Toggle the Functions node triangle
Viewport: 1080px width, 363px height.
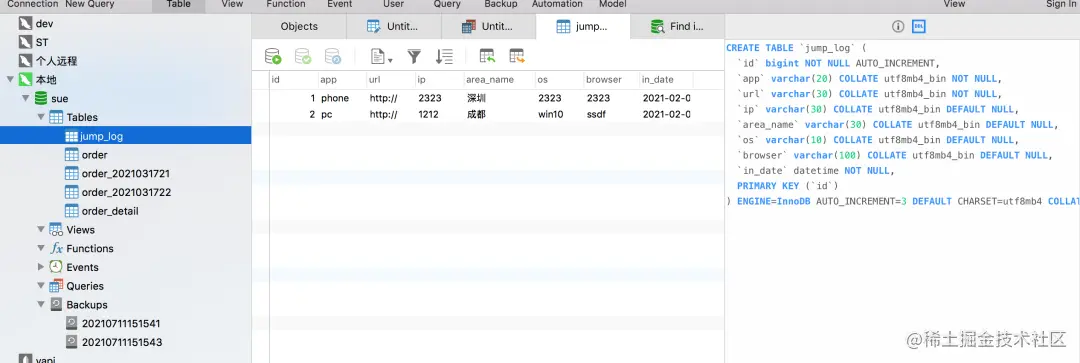(41, 248)
